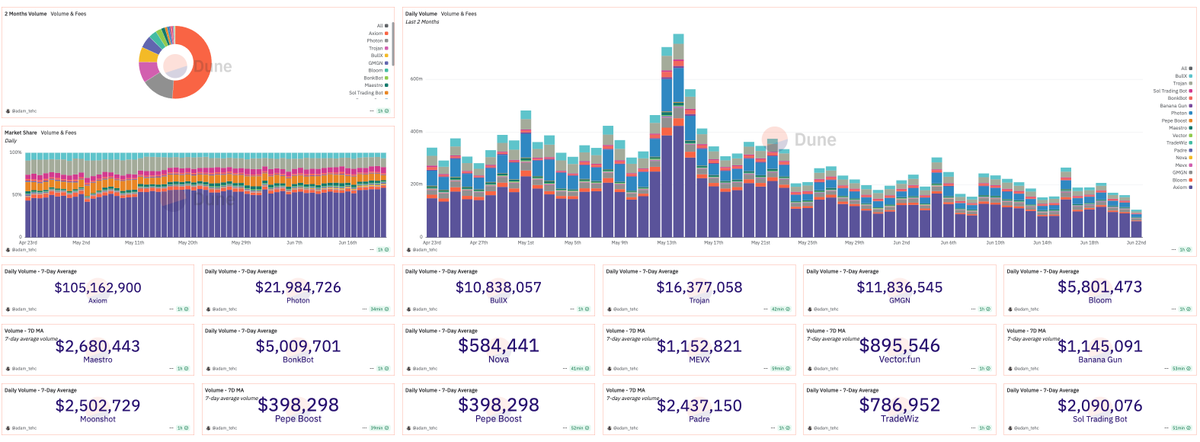Open the 2 Months Volume chart title
Viewport: 1200px width, 442px height.
pyautogui.click(x=25, y=14)
